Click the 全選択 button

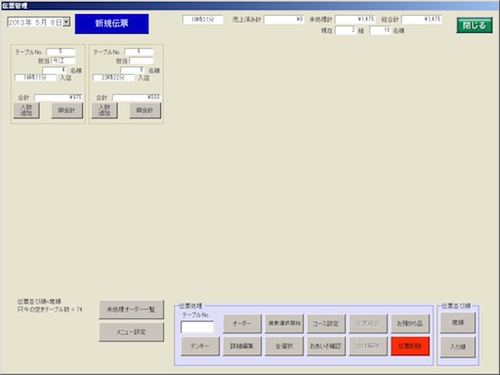pos(284,346)
